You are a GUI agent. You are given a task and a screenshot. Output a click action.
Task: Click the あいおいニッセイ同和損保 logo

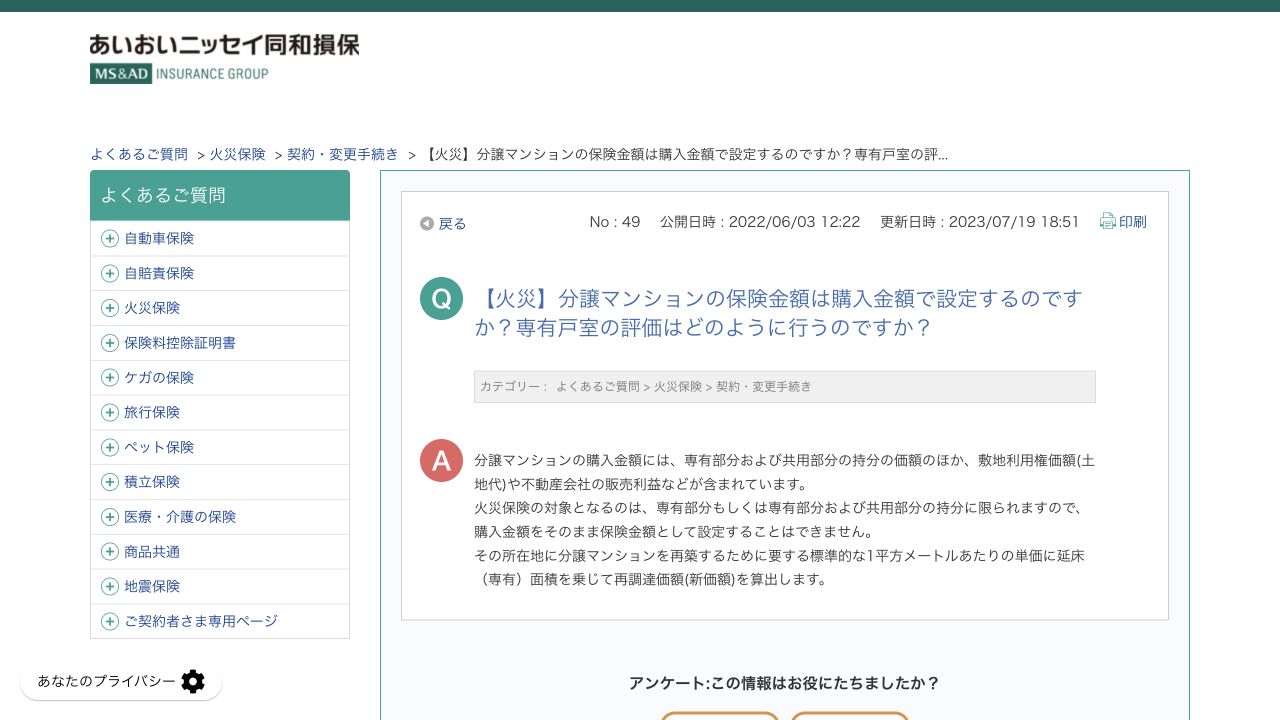click(224, 58)
